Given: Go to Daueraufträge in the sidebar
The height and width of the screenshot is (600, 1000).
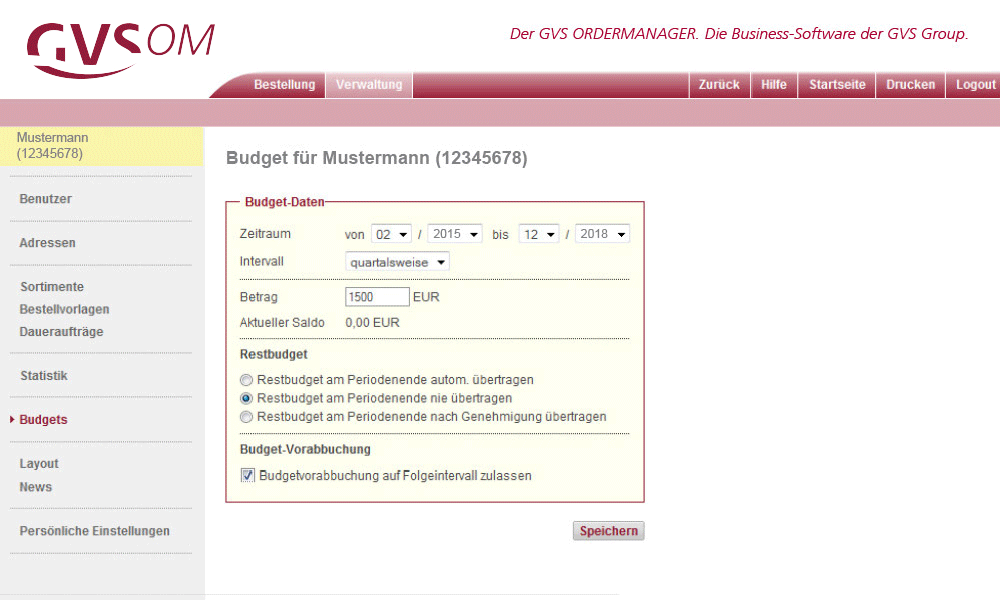Looking at the screenshot, I should tap(61, 332).
